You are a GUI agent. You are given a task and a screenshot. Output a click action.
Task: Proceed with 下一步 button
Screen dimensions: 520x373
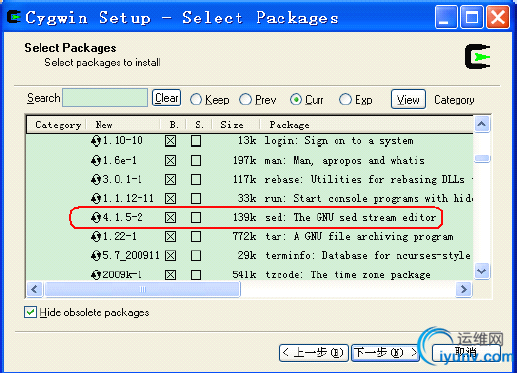click(385, 353)
